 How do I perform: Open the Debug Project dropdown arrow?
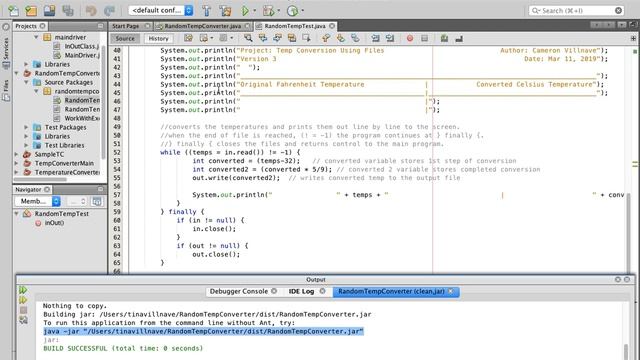(279, 11)
